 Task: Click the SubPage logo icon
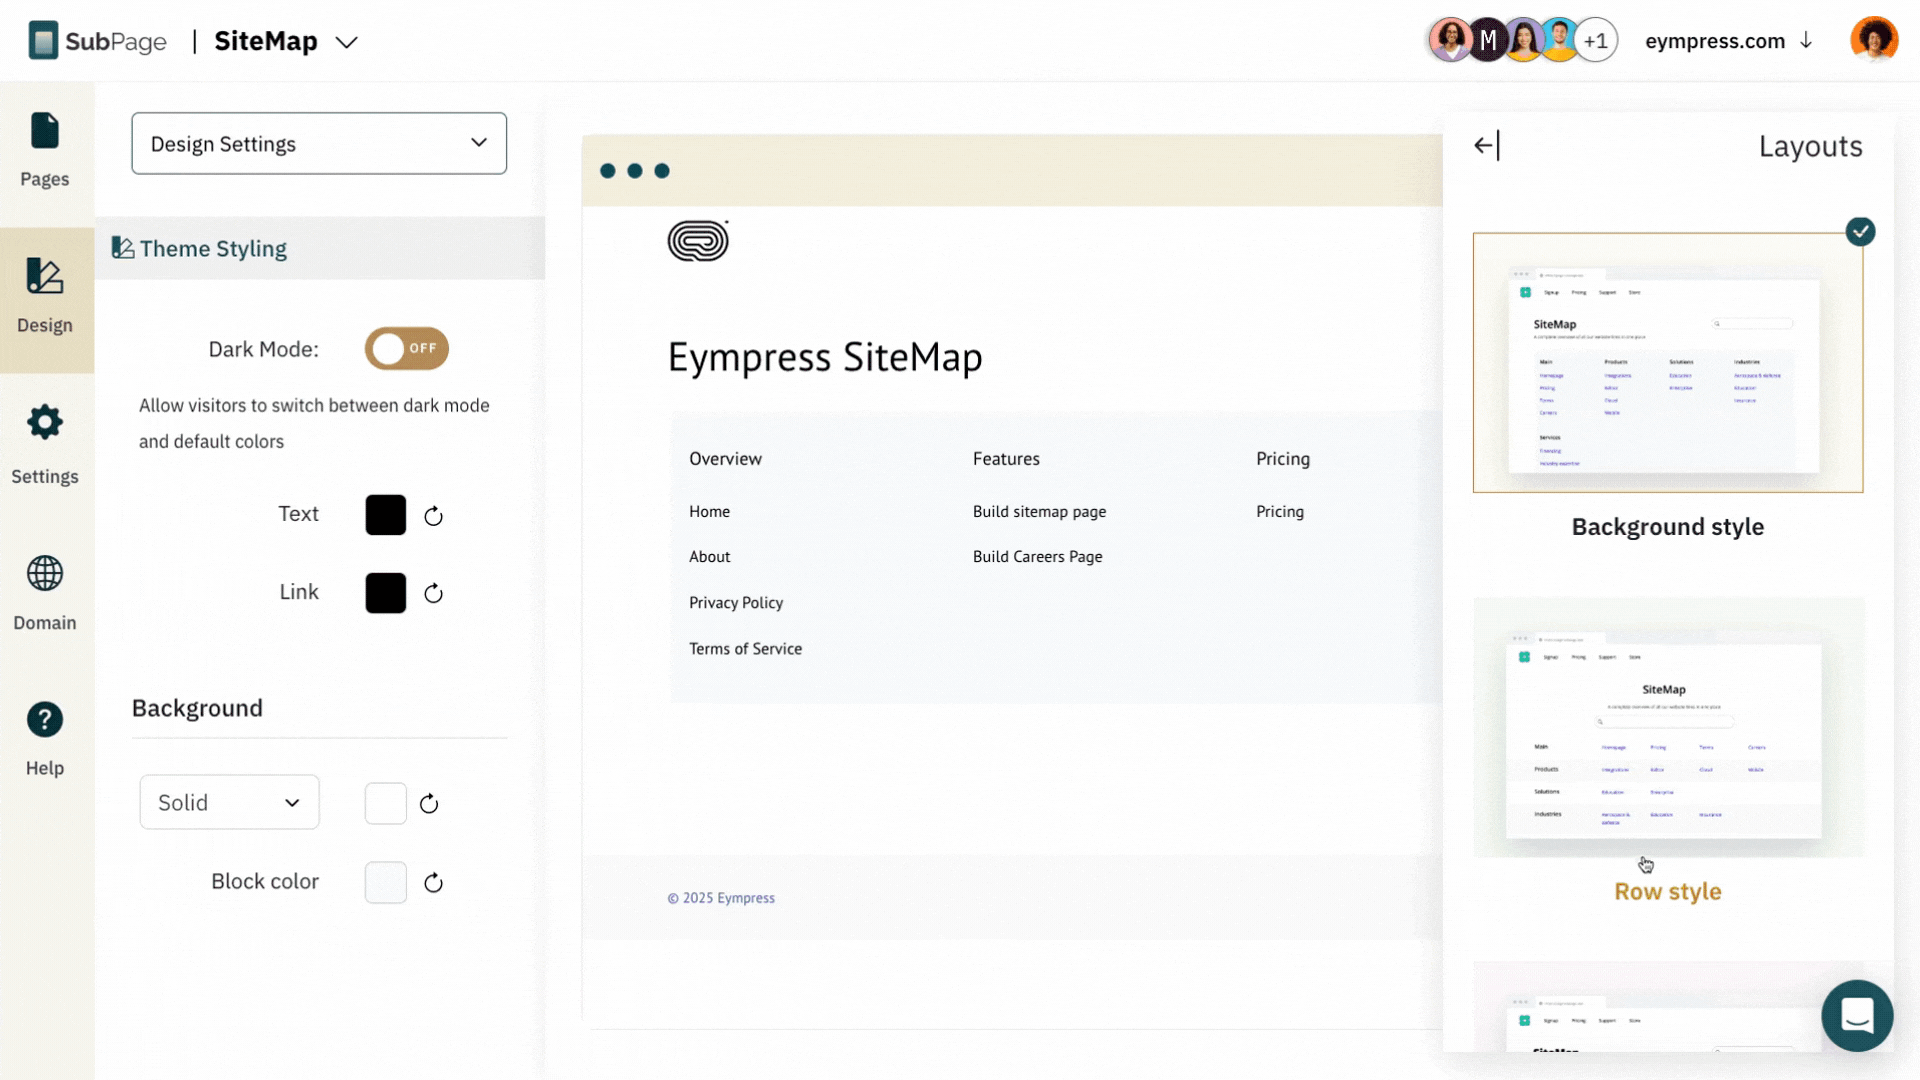pyautogui.click(x=43, y=41)
